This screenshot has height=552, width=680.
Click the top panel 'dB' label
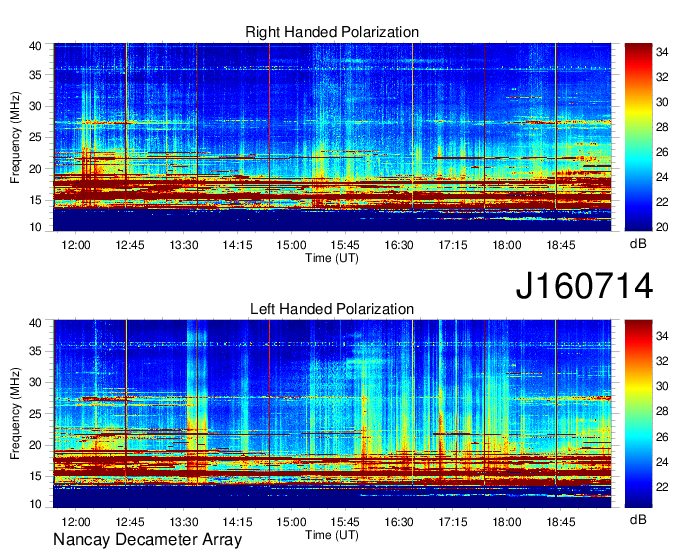coord(638,244)
